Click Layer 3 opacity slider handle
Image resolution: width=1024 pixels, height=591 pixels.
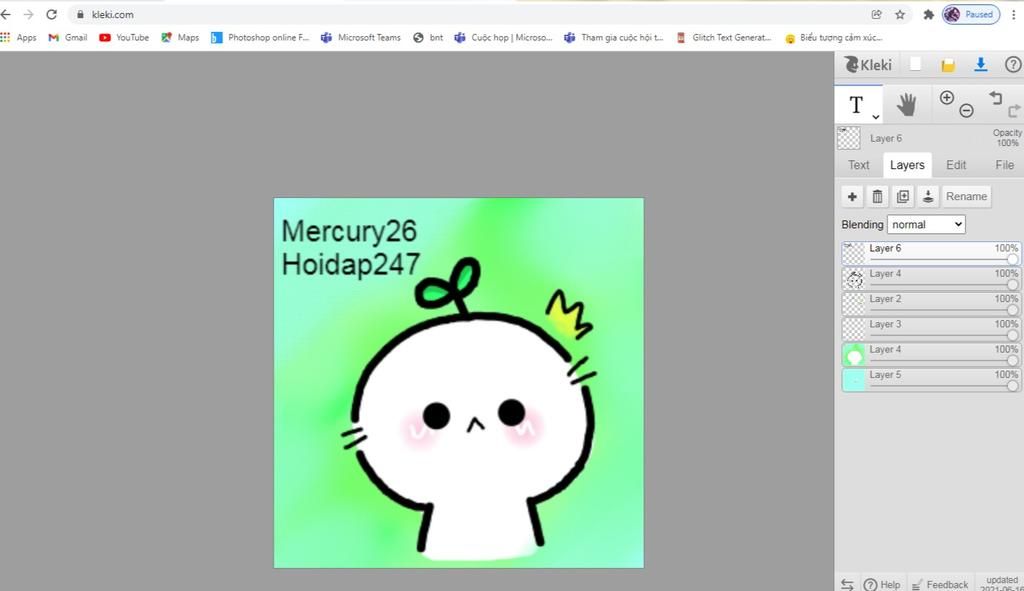[1012, 336]
